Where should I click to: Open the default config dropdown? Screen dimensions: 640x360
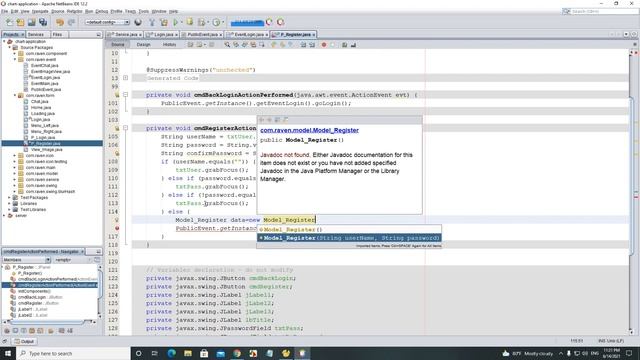tap(107, 22)
